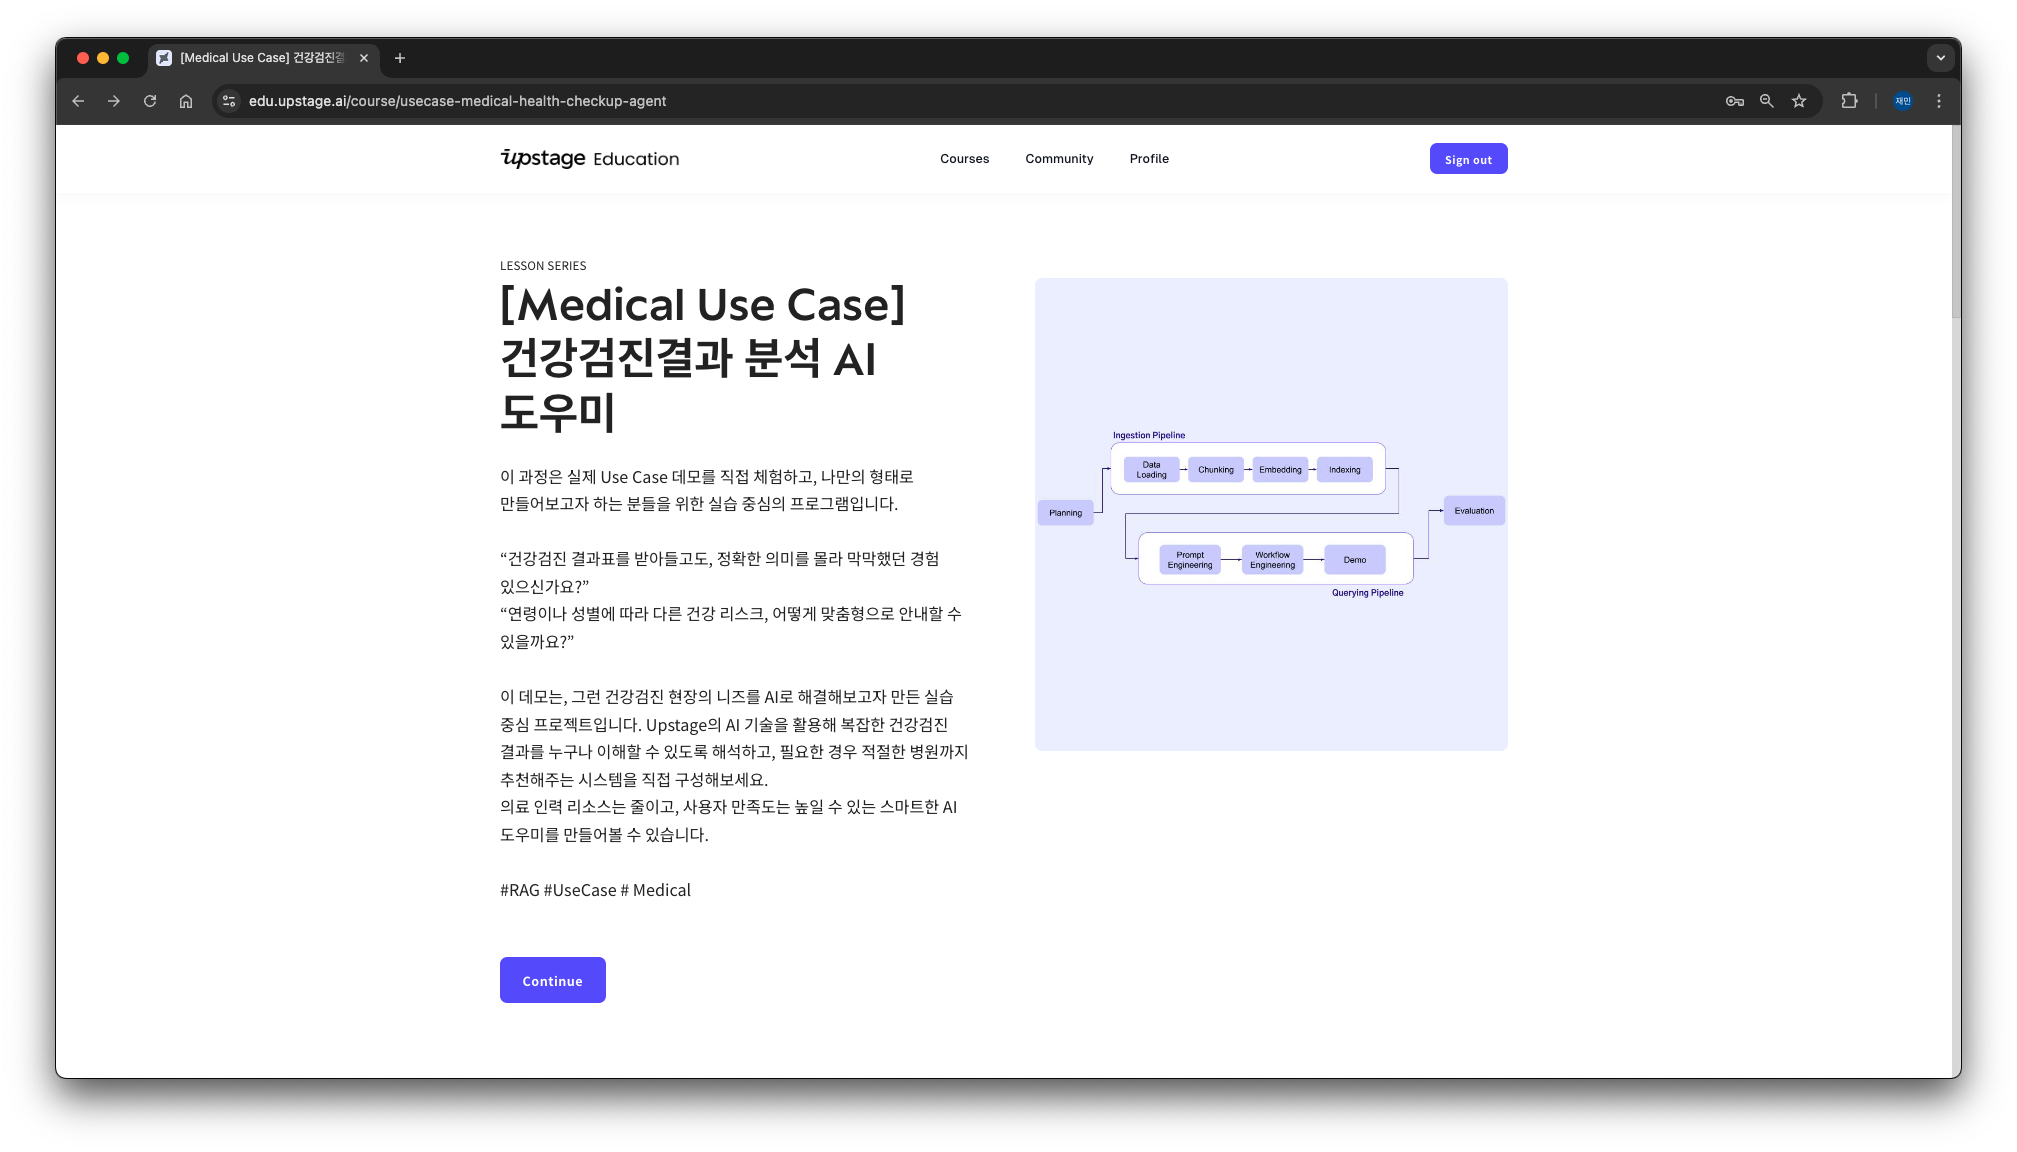The height and width of the screenshot is (1152, 2017).
Task: Go to the browser home page
Action: (186, 101)
